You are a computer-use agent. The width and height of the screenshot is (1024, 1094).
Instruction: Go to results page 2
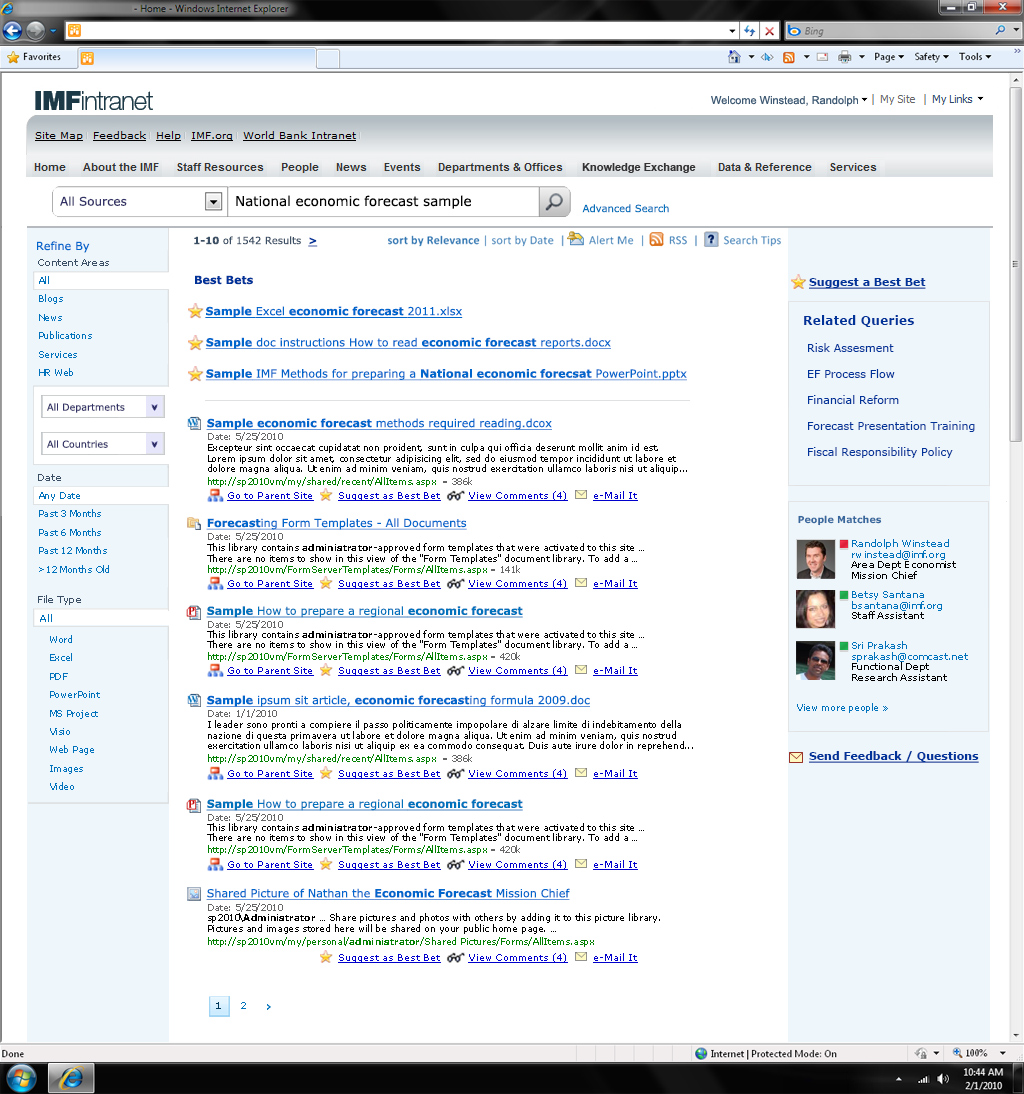tap(243, 1005)
